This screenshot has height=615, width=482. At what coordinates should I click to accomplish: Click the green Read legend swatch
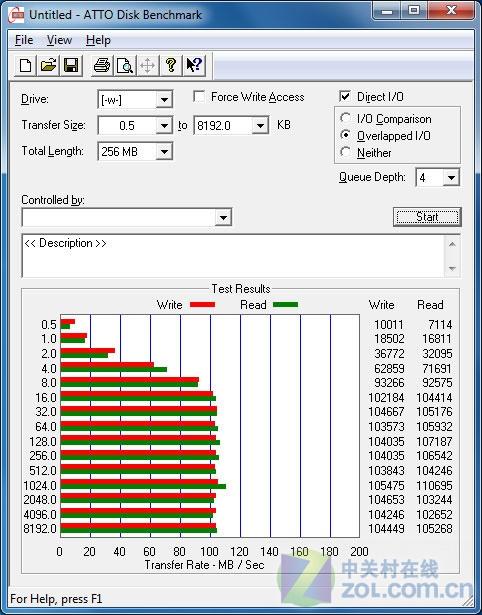click(x=285, y=304)
